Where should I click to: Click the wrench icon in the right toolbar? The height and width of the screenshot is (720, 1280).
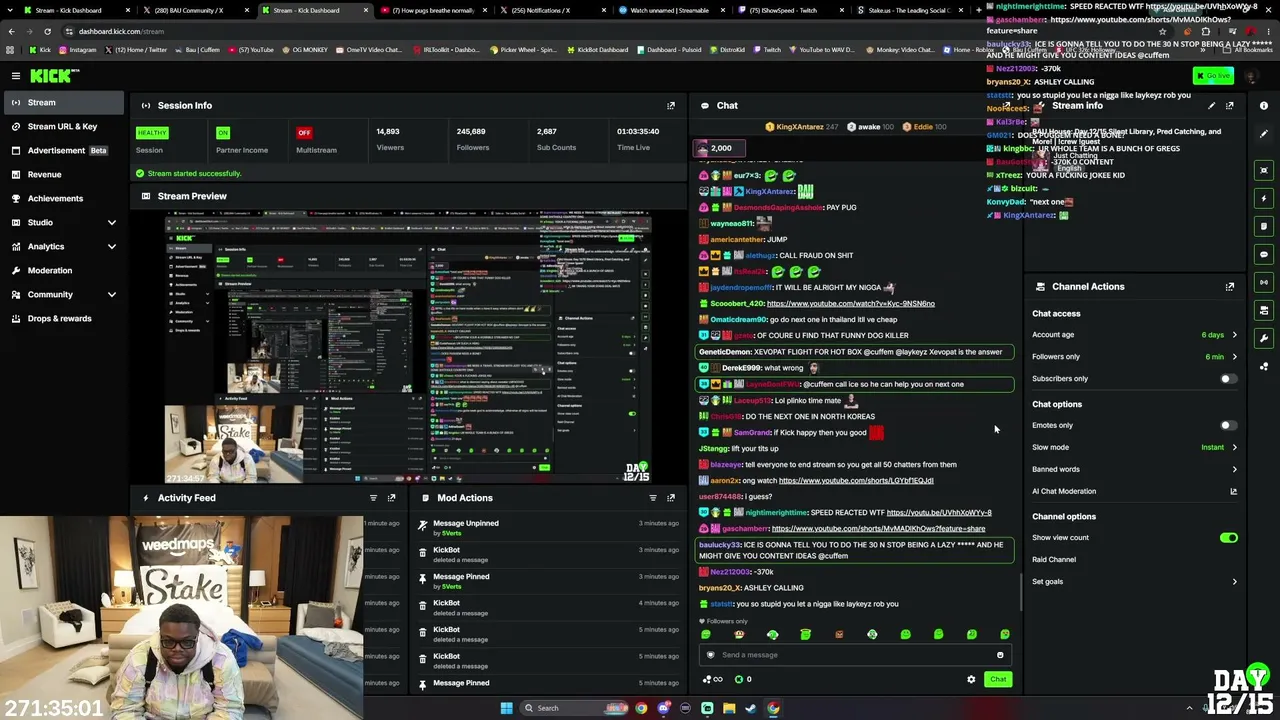click(x=1264, y=338)
